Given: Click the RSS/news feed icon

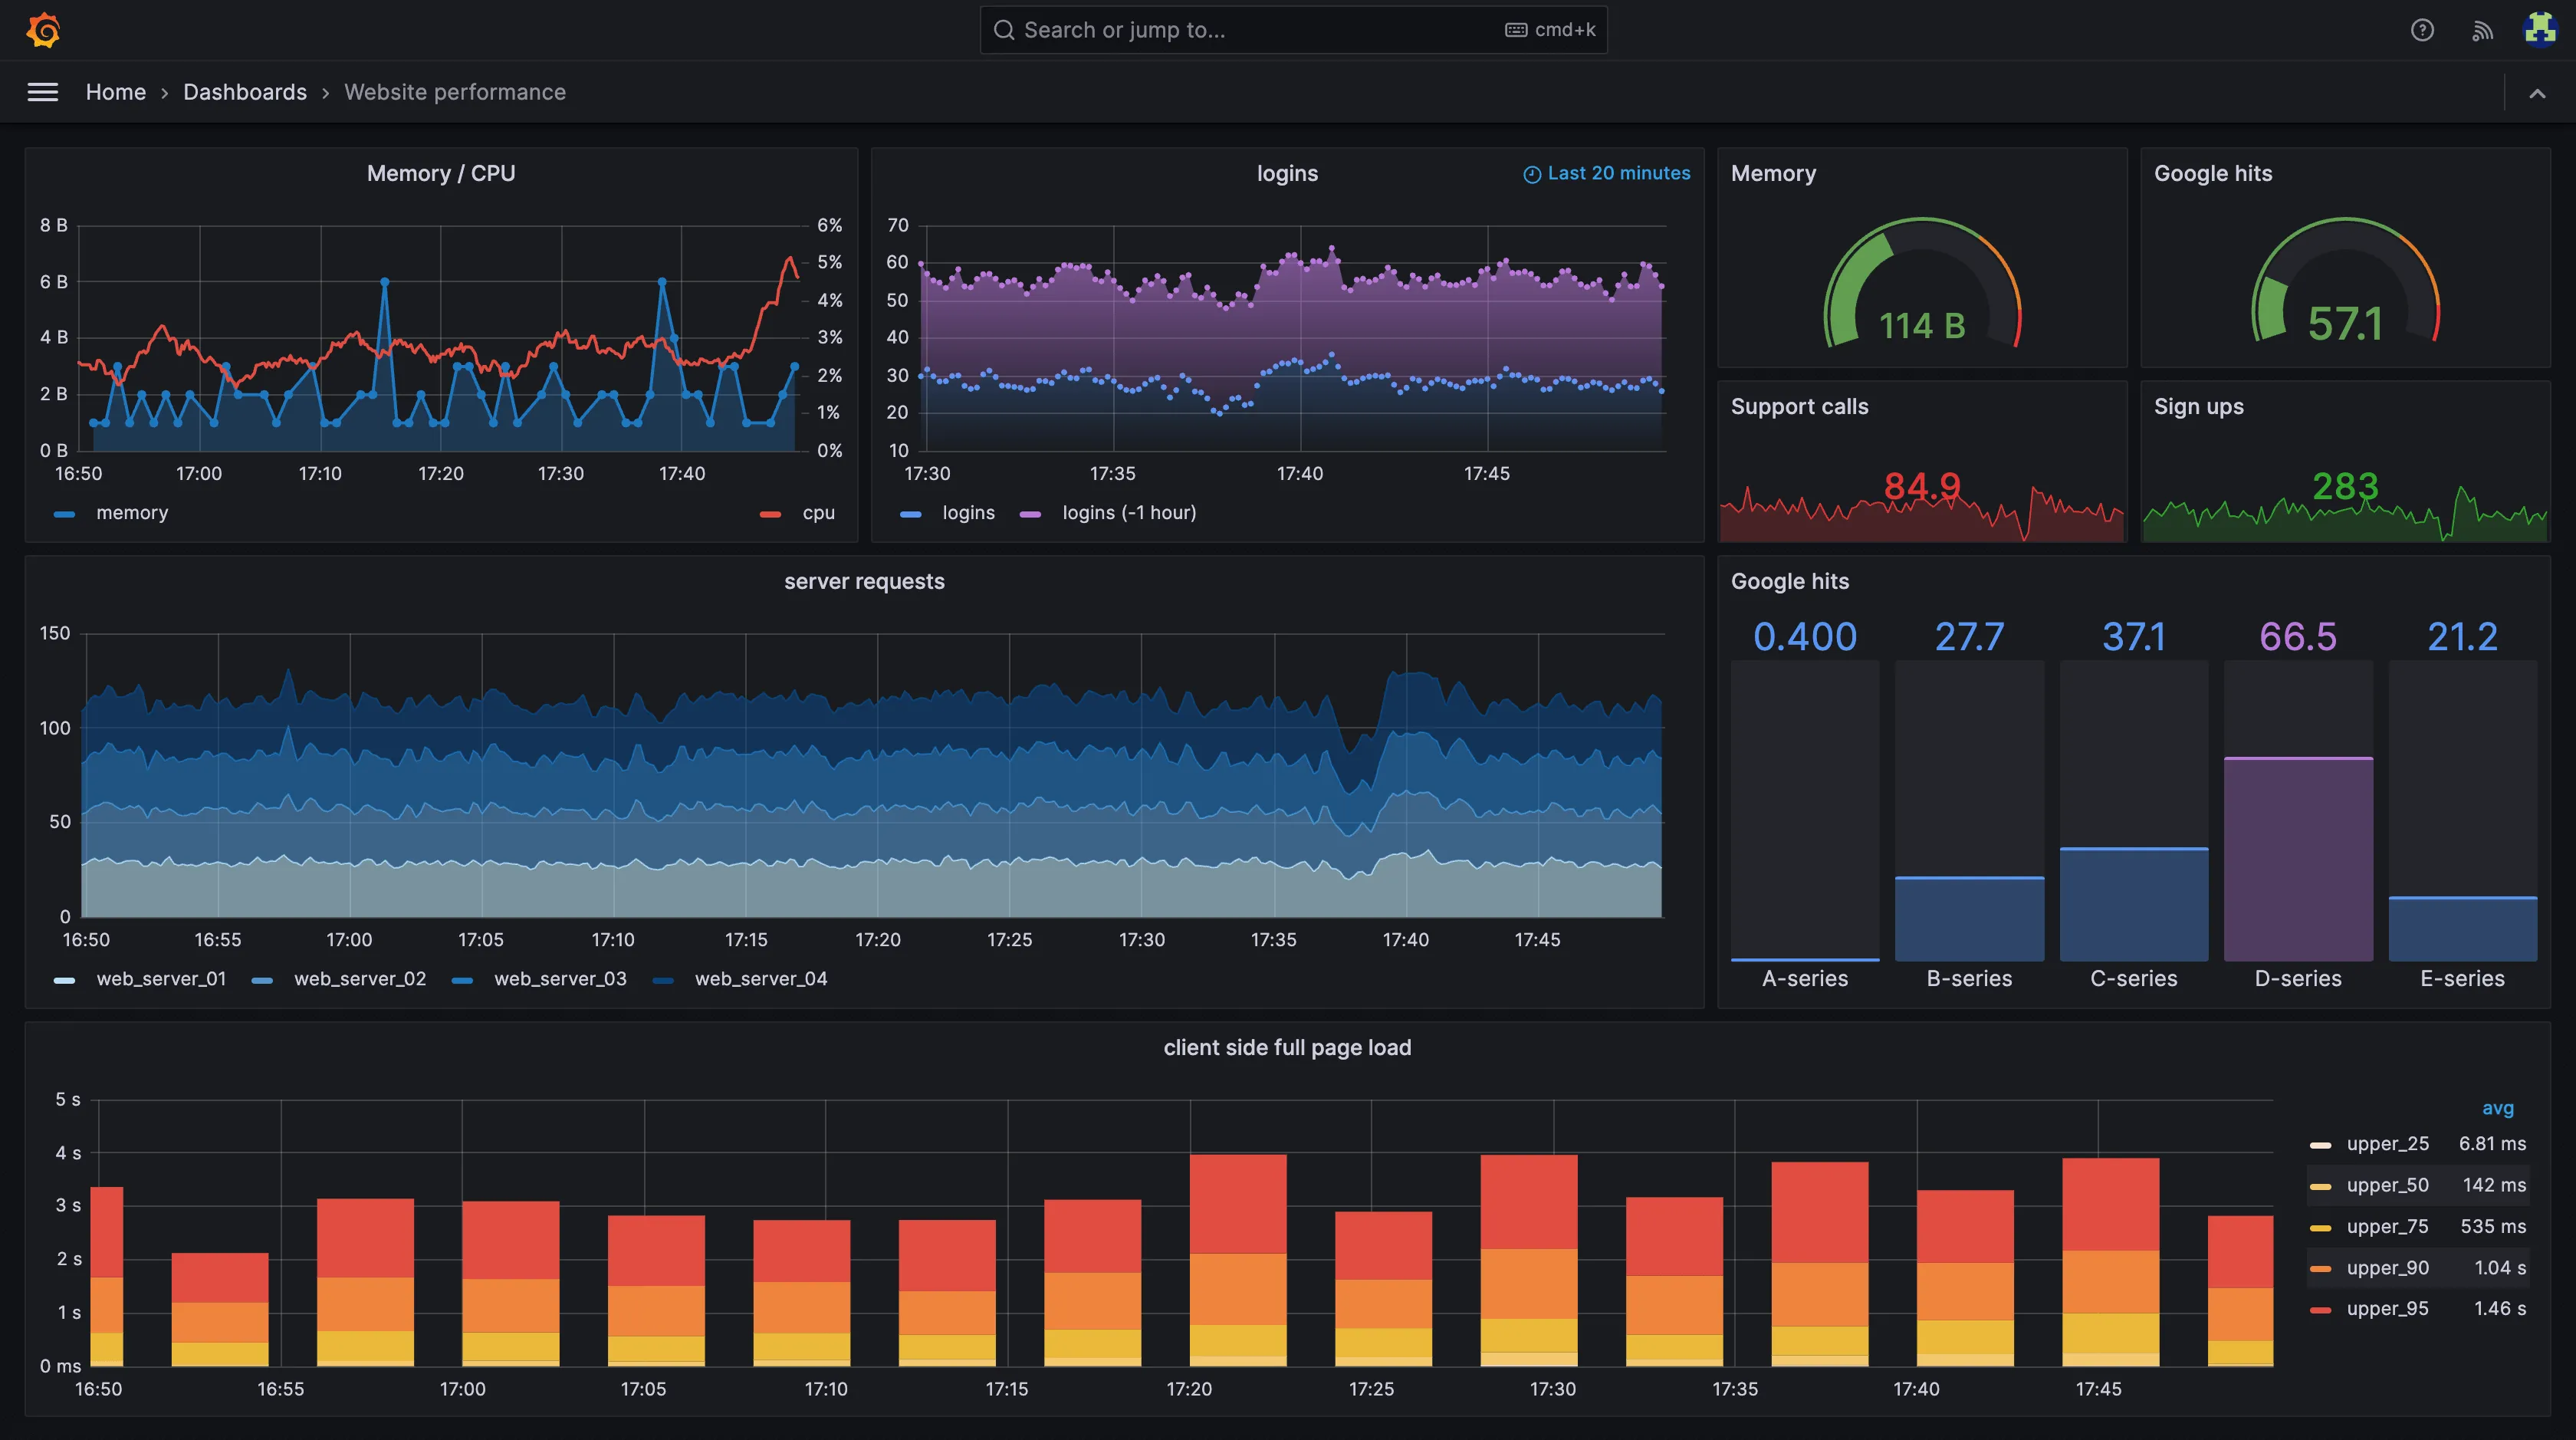Looking at the screenshot, I should pyautogui.click(x=2480, y=28).
